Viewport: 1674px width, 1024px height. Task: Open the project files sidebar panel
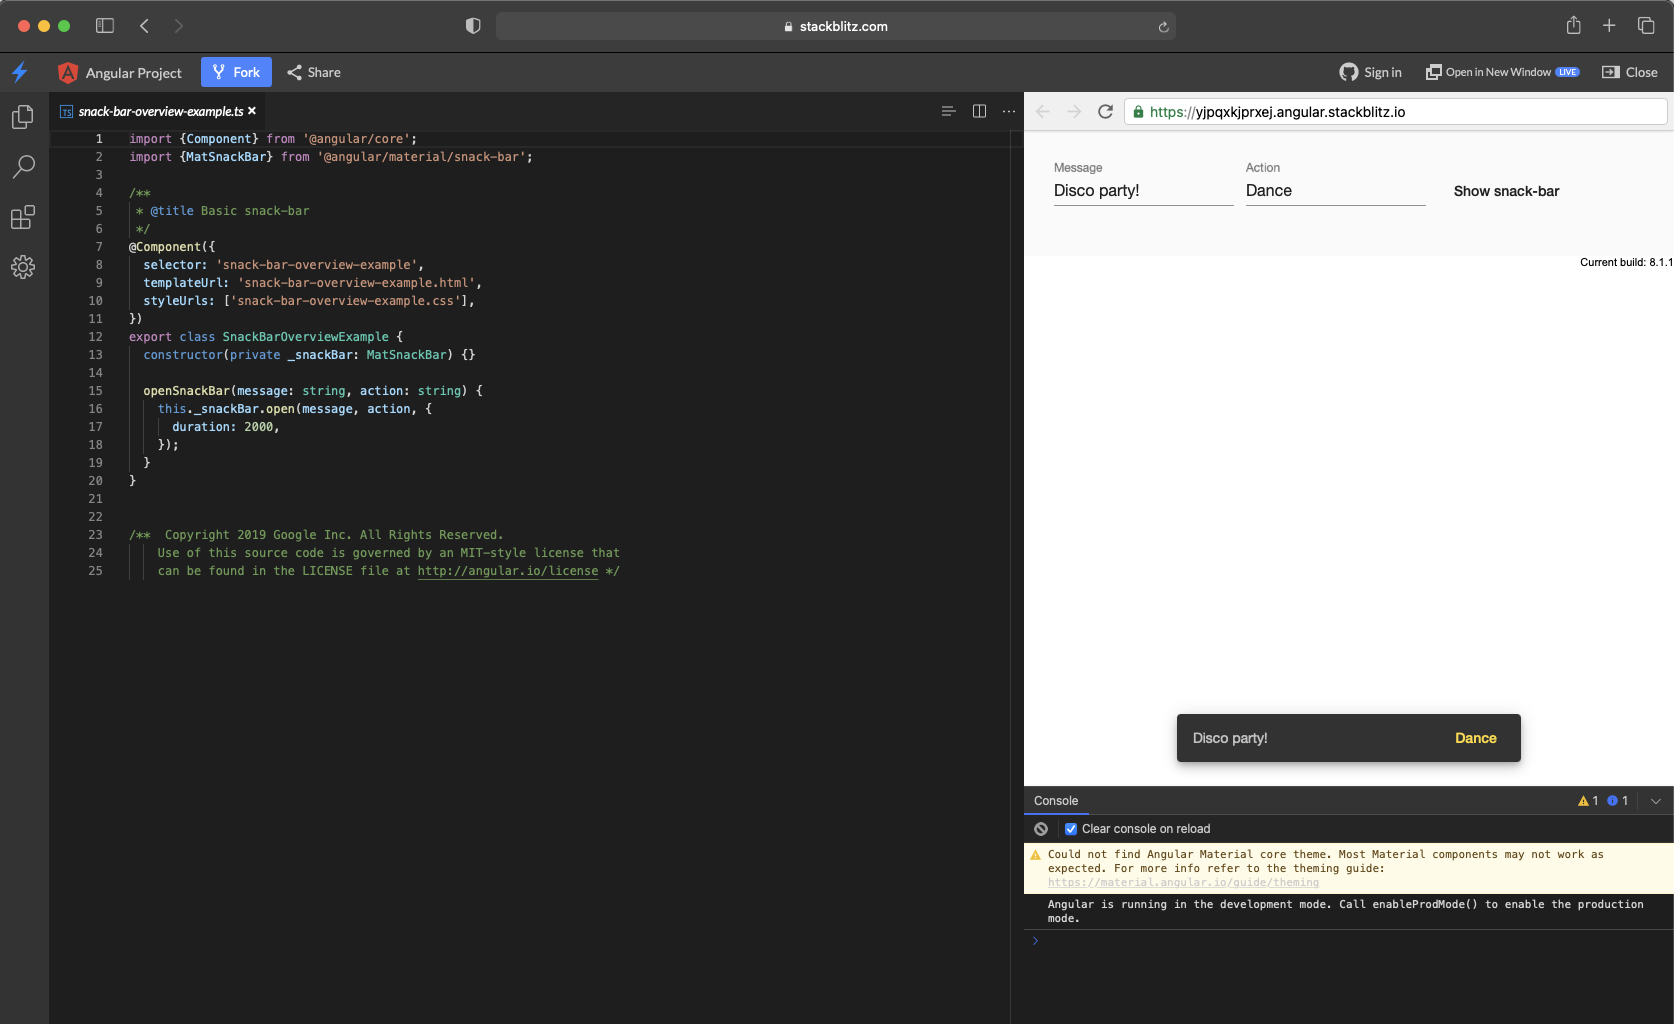[22, 116]
